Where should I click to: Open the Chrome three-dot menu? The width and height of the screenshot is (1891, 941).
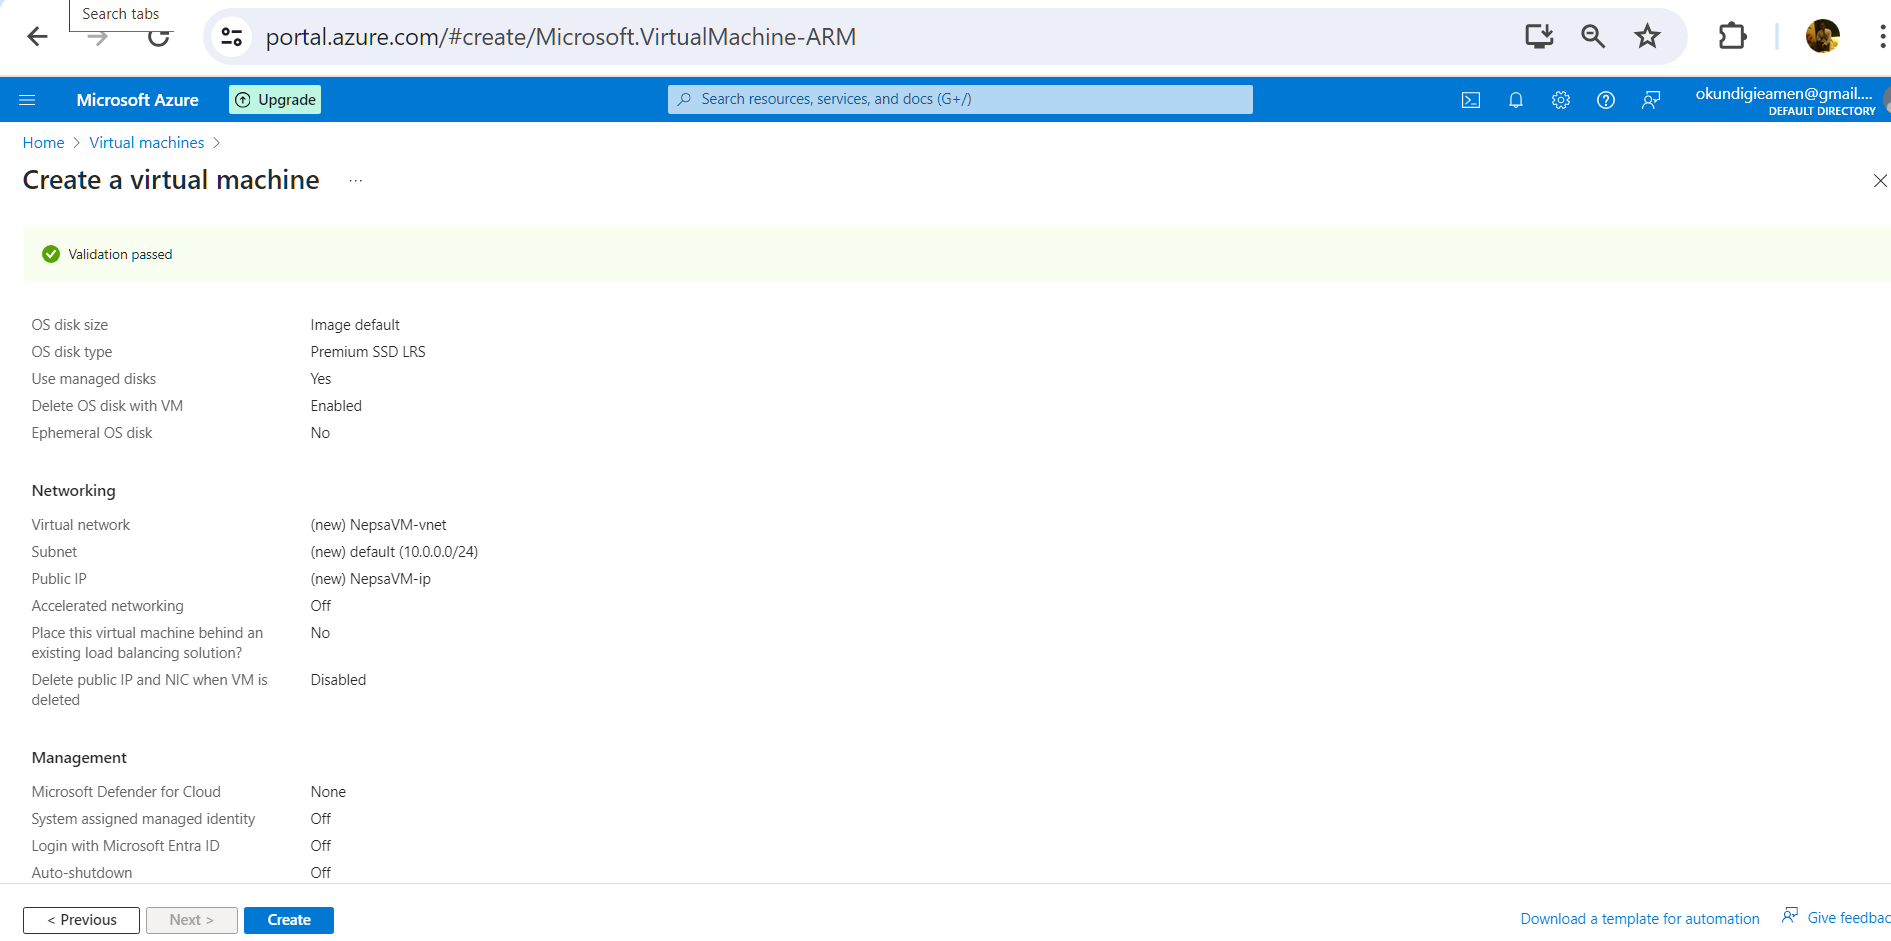(x=1882, y=37)
